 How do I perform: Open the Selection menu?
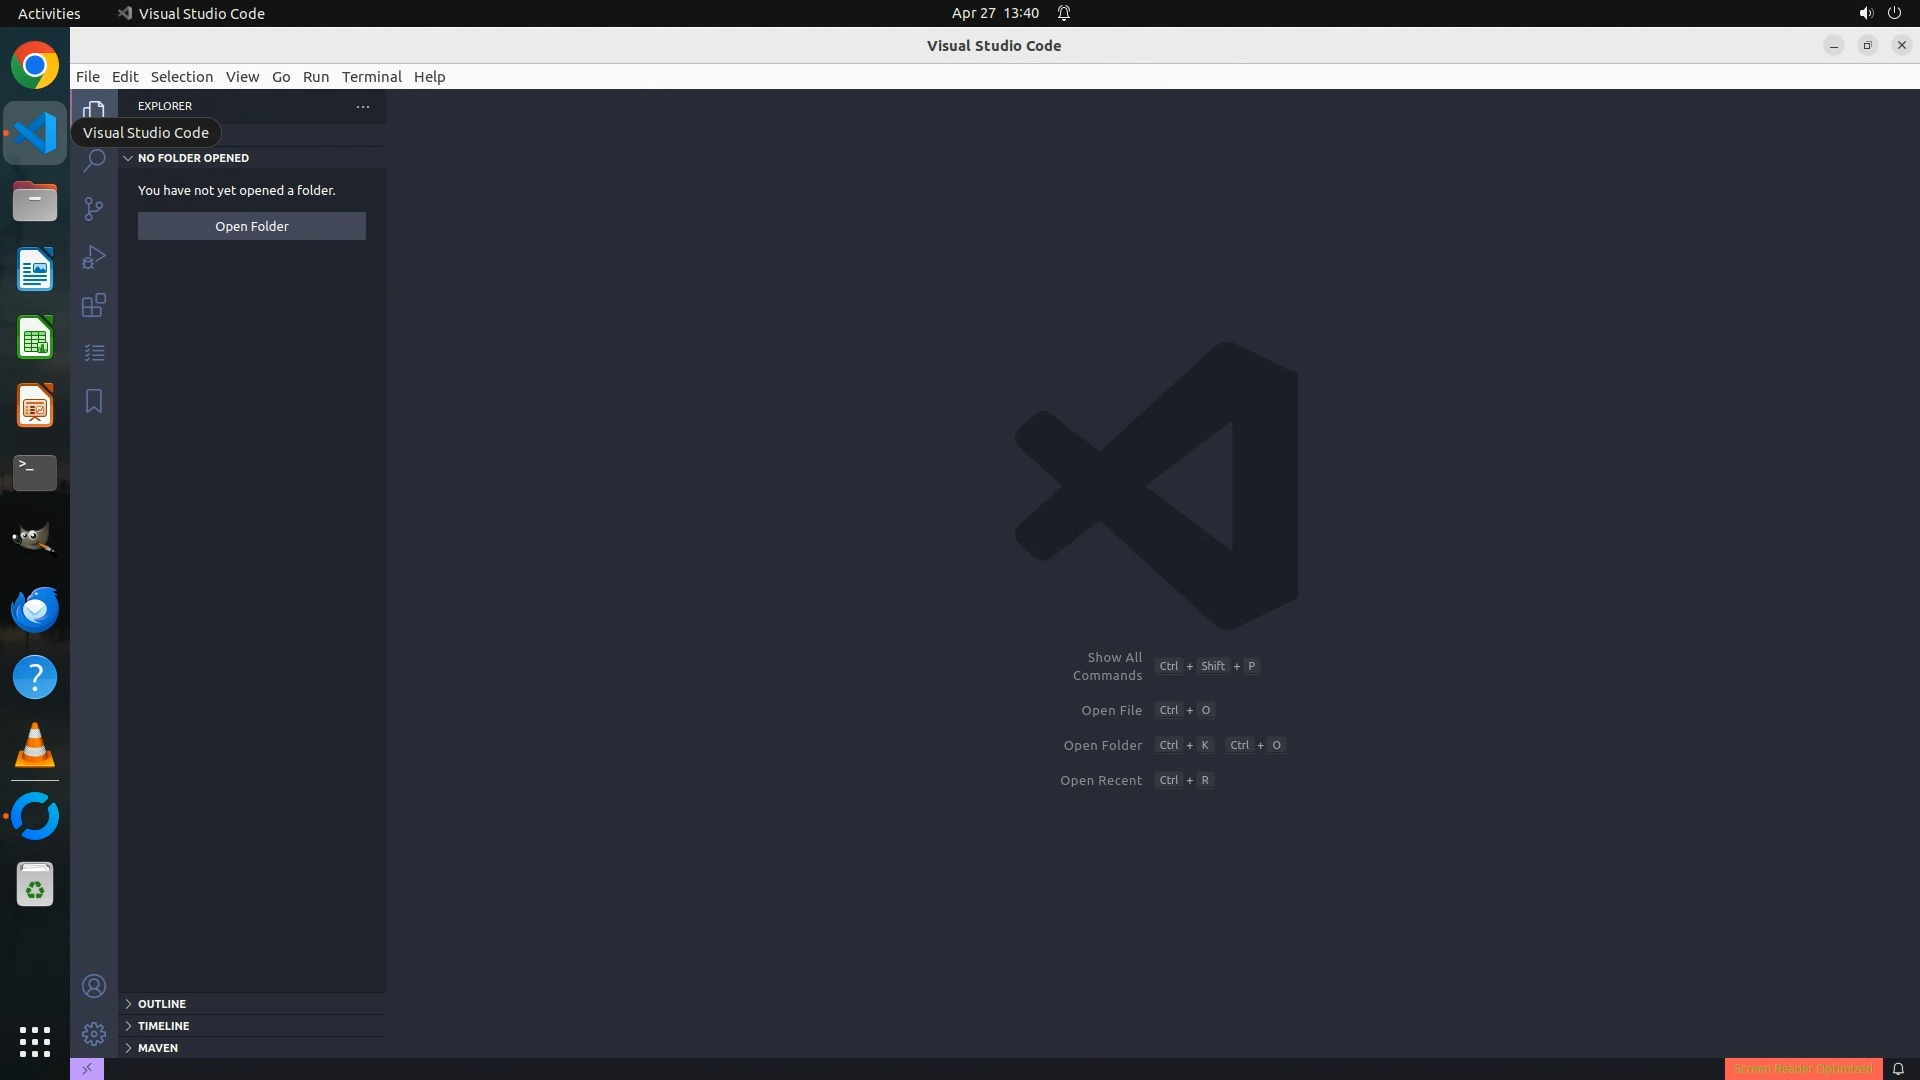point(181,77)
